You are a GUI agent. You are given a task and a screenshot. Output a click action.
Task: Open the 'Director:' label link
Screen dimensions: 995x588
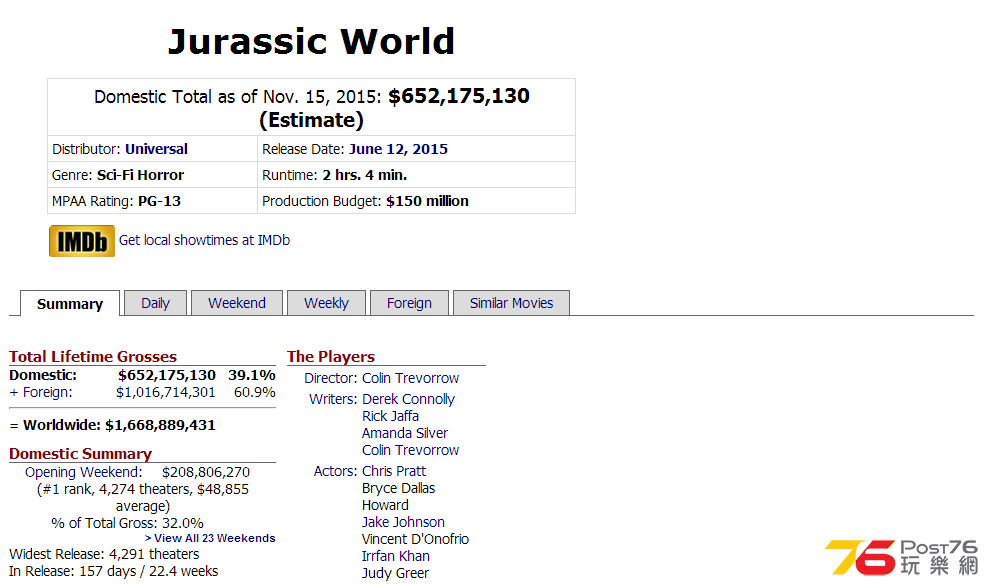click(x=331, y=379)
